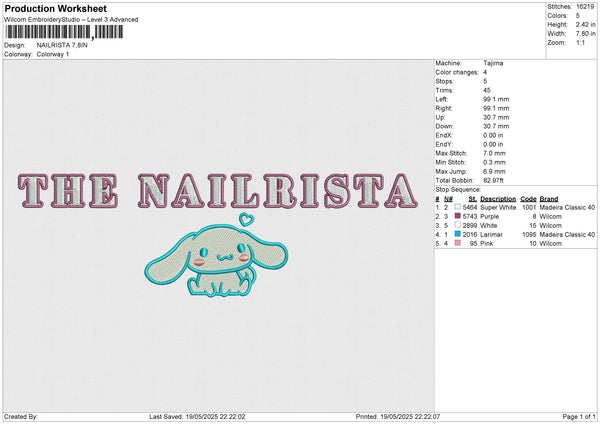Click the Wilcom EmbroideryStudio level text
The height and width of the screenshot is (424, 600).
tap(71, 20)
